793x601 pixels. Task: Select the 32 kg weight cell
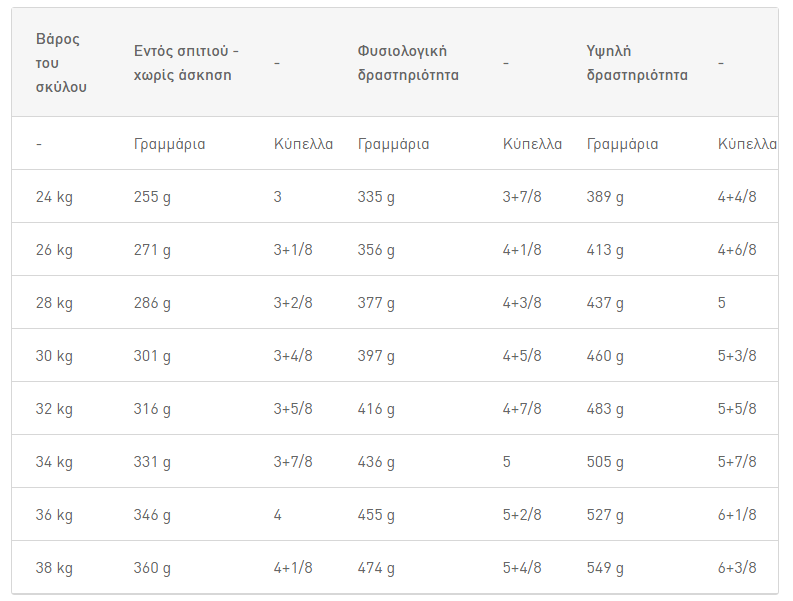pos(54,409)
